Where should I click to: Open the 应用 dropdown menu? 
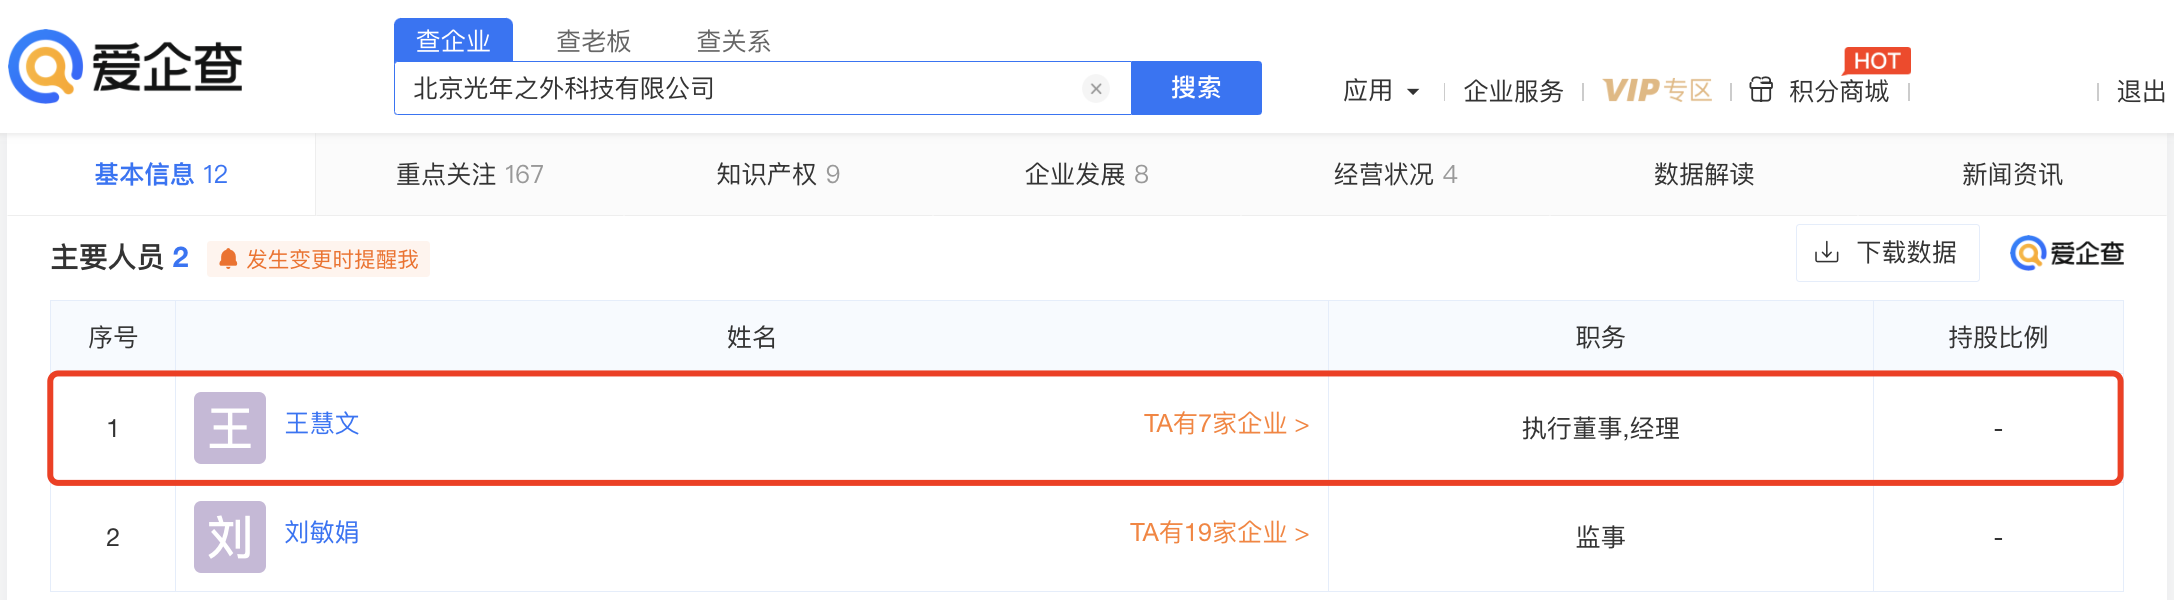(1381, 91)
